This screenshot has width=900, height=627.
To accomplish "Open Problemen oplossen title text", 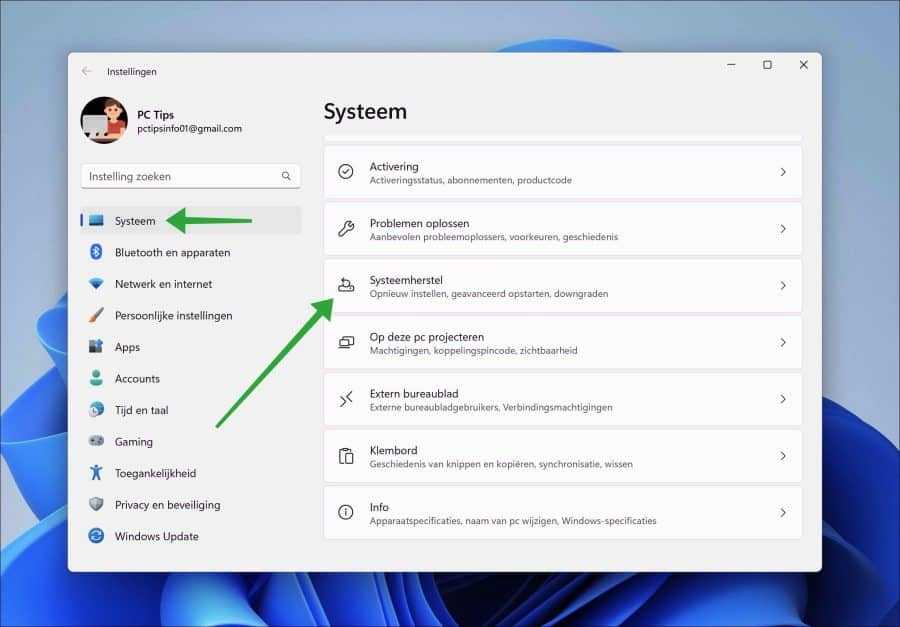I will coord(419,223).
